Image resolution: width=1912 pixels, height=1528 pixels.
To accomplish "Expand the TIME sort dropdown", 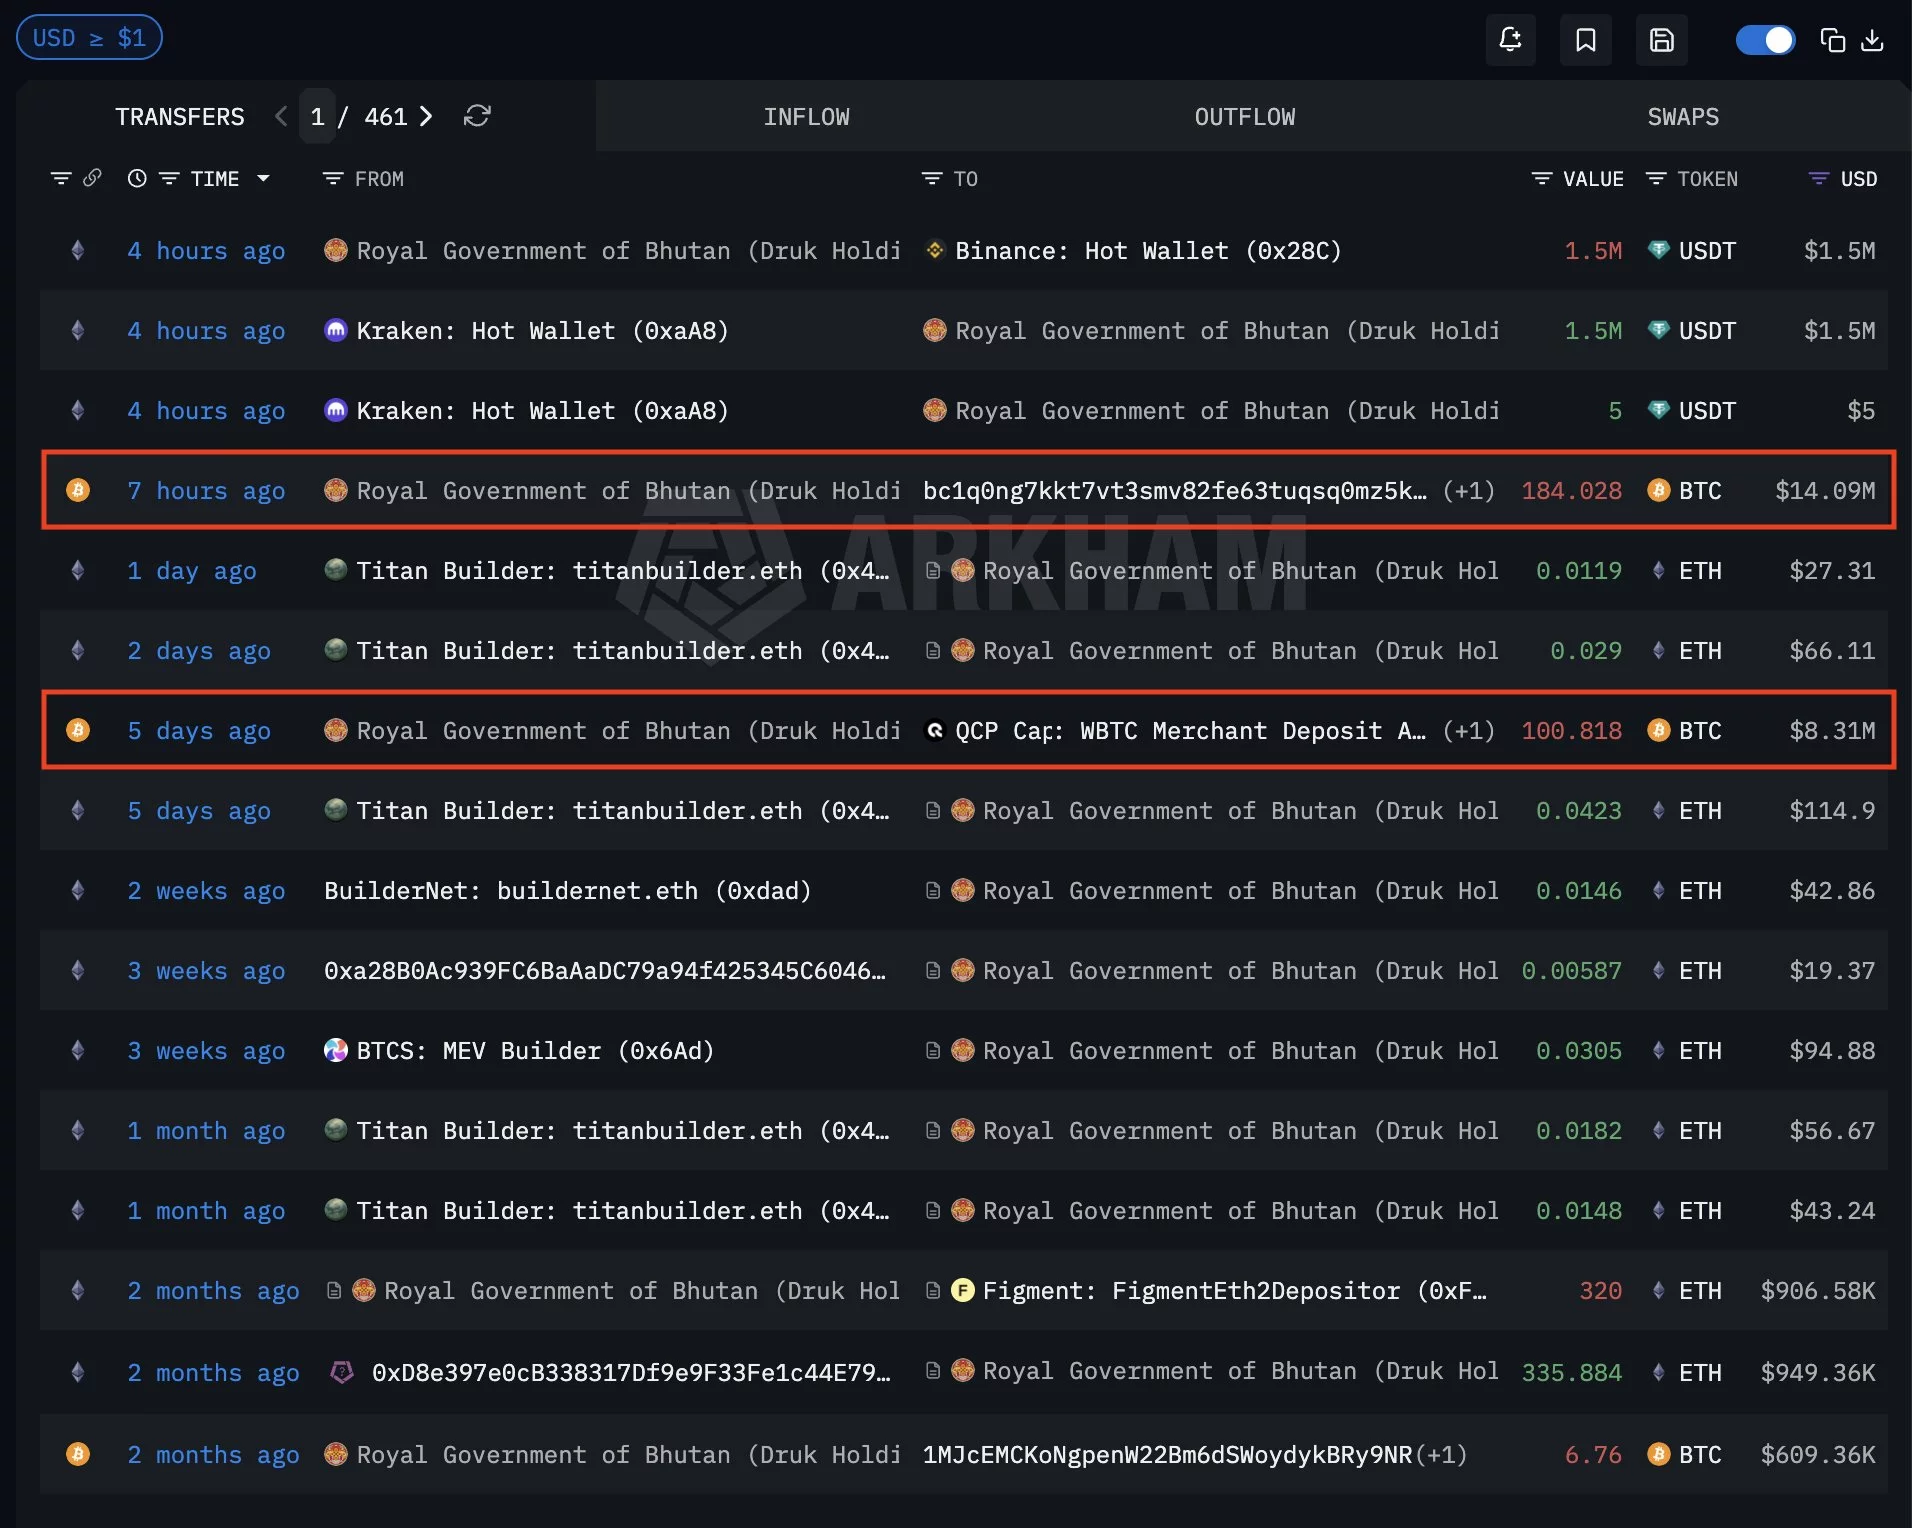I will click(263, 178).
